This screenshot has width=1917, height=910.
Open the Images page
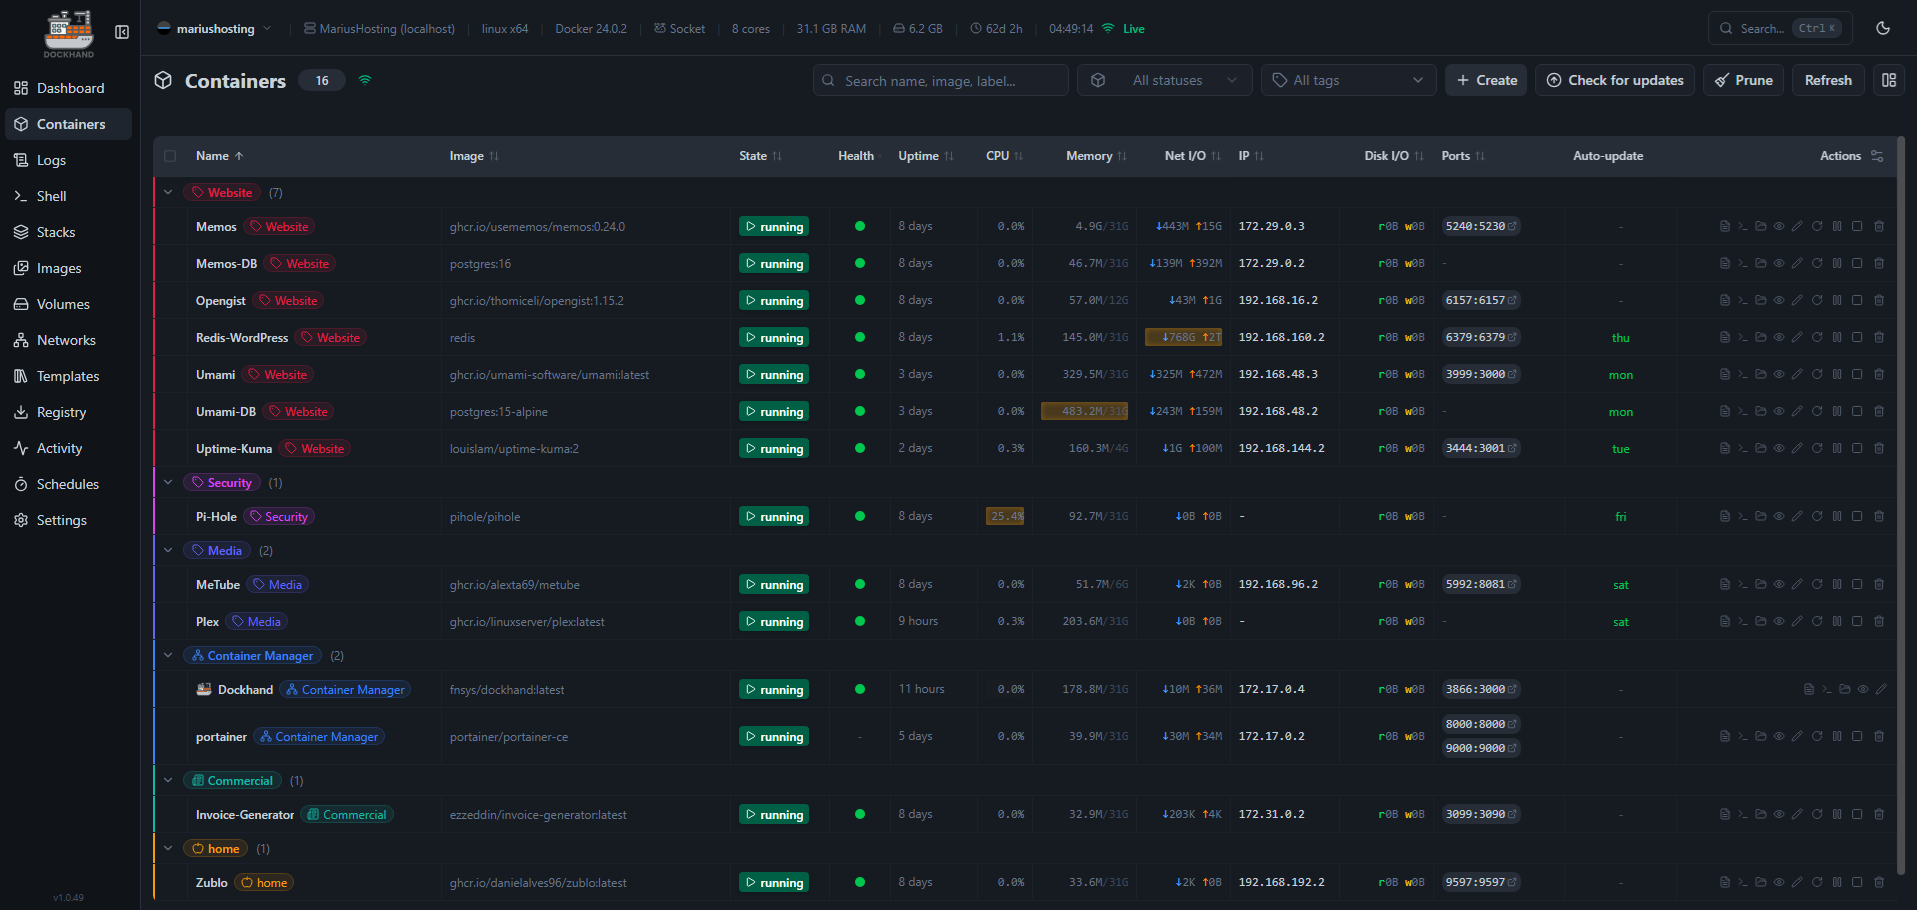point(69,268)
